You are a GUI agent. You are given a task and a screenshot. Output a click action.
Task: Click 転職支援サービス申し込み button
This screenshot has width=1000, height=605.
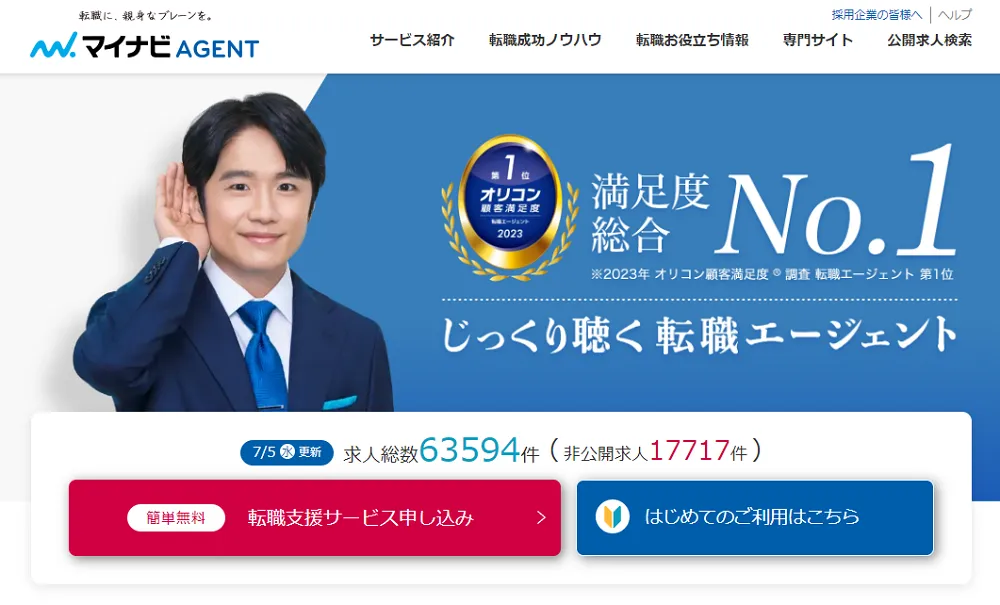tap(315, 518)
